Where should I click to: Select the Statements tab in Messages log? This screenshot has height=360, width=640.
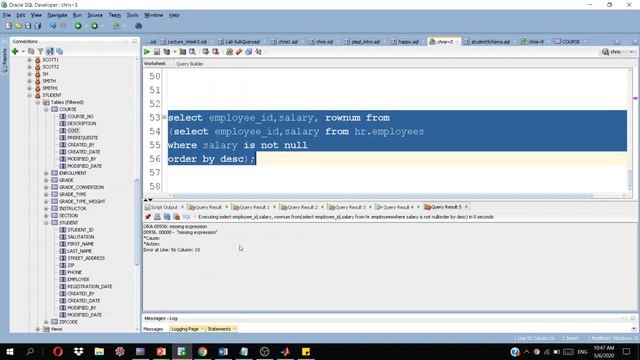[x=219, y=329]
